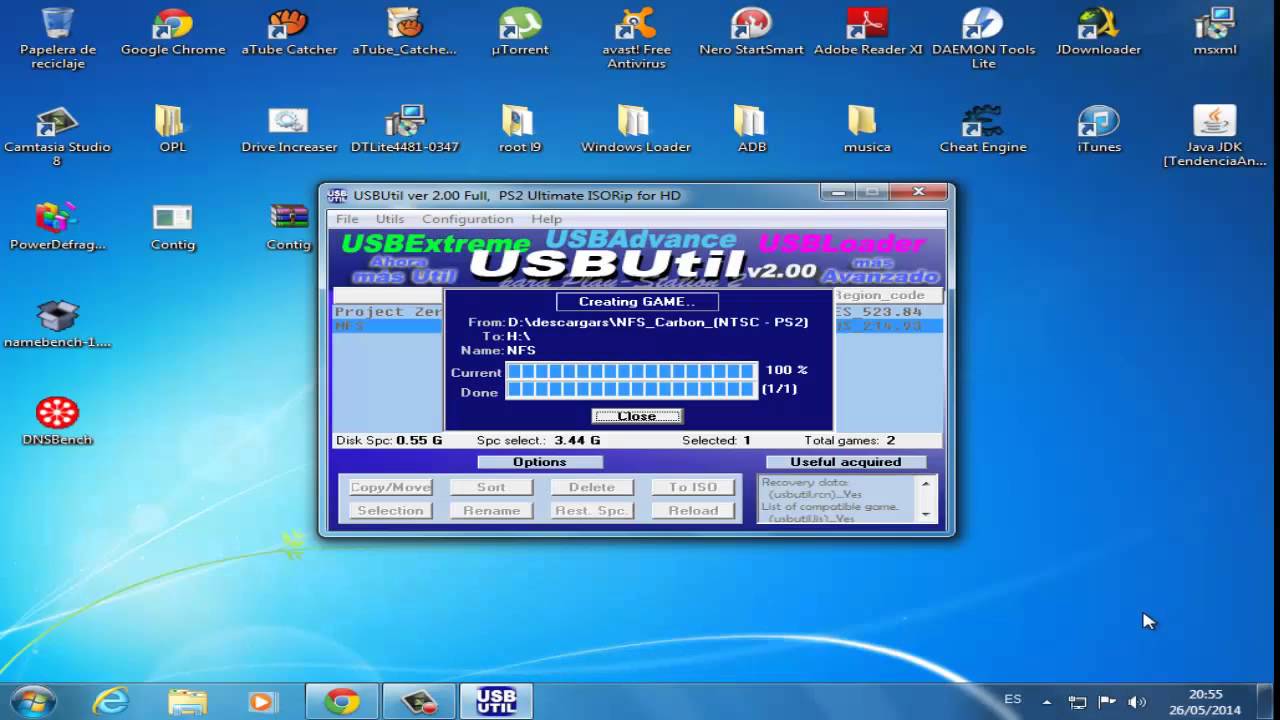Click the Reload button
1280x720 pixels.
pos(693,510)
